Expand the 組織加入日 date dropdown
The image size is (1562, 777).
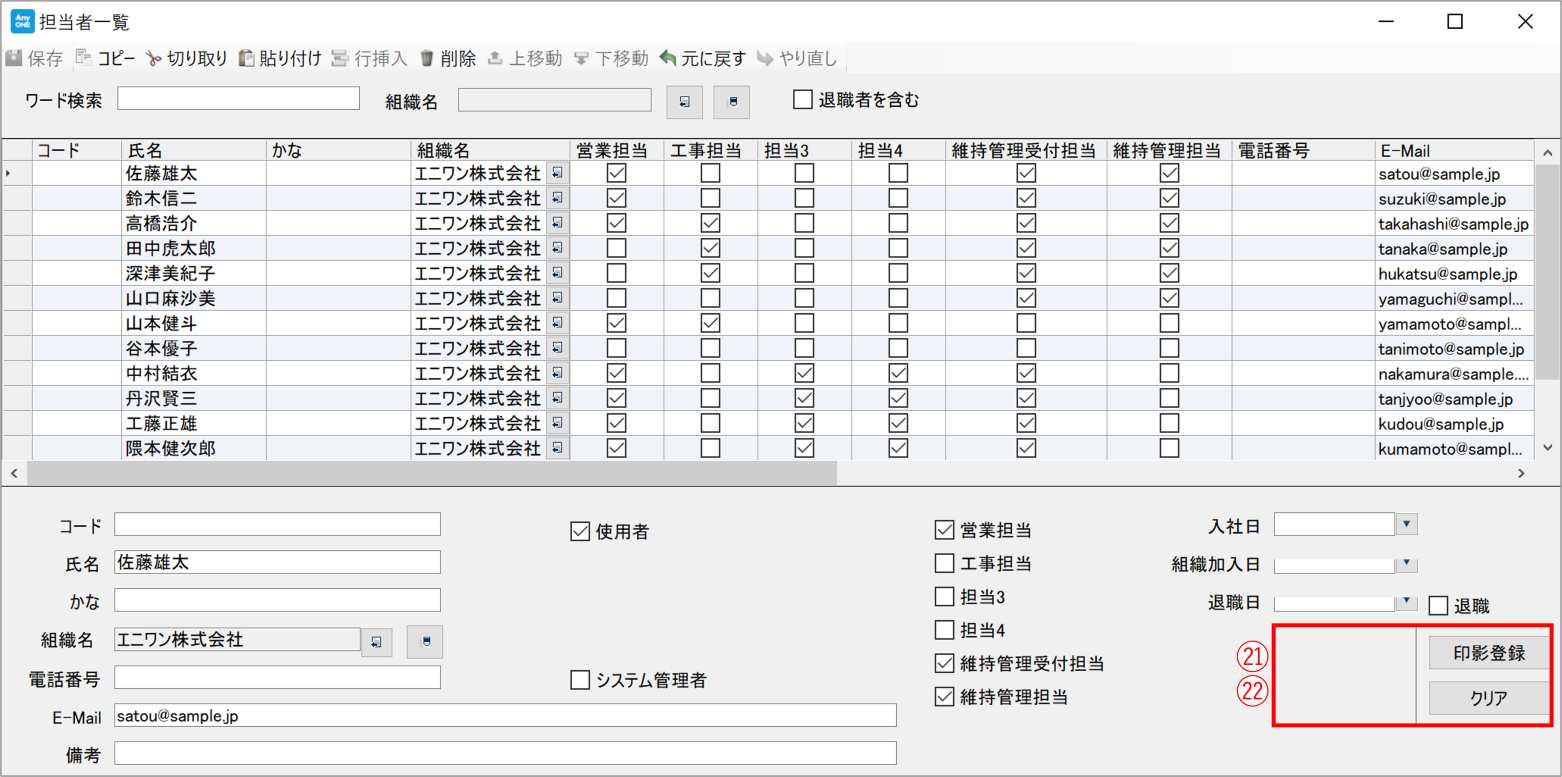[x=1407, y=564]
